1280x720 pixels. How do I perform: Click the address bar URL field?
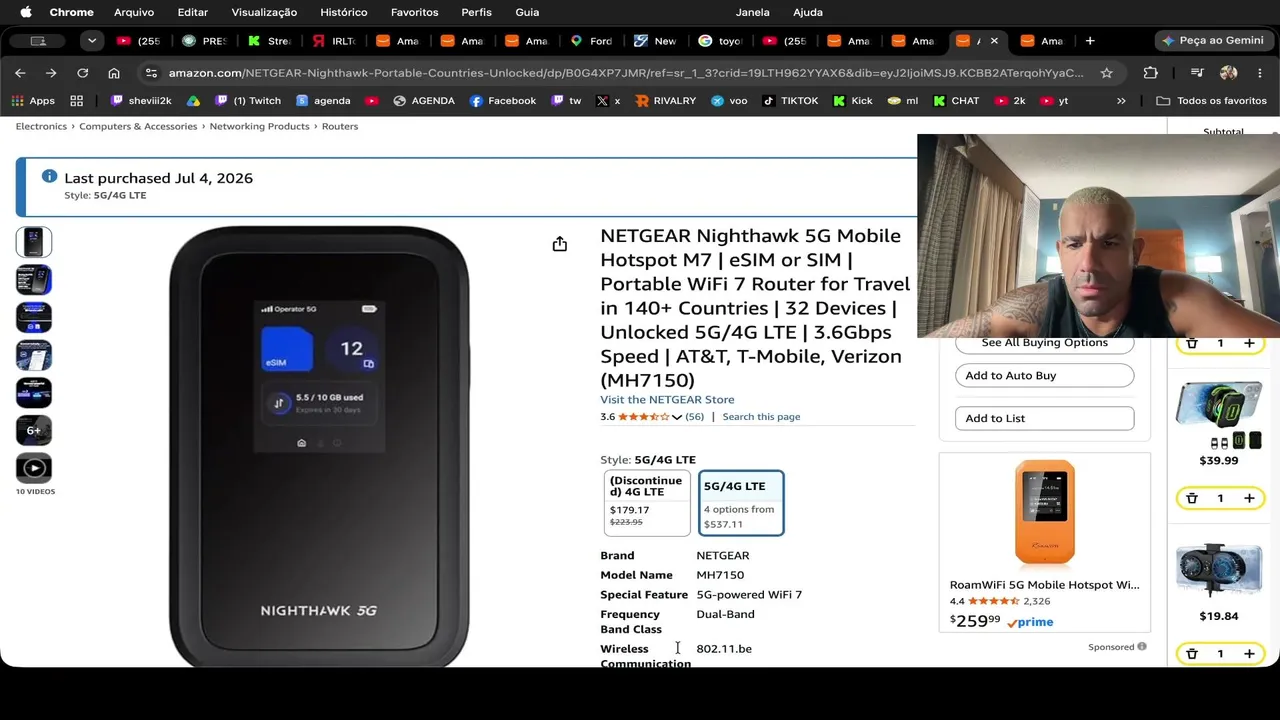(x=626, y=73)
